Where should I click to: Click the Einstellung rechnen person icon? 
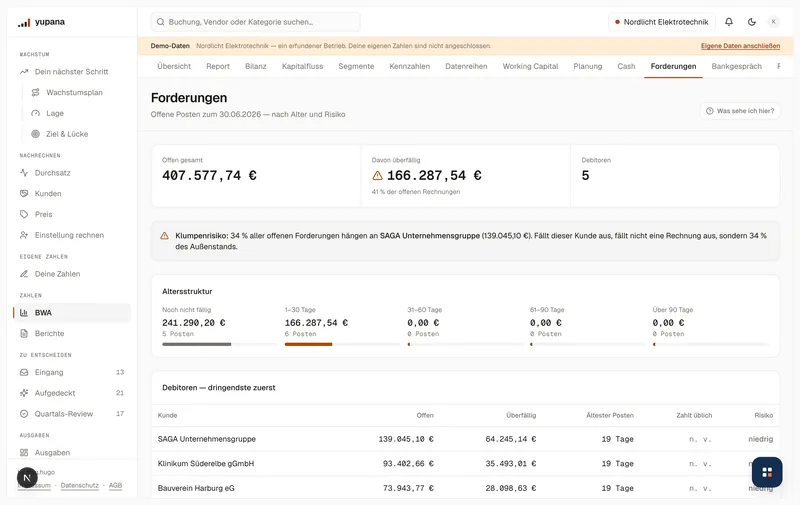point(24,235)
